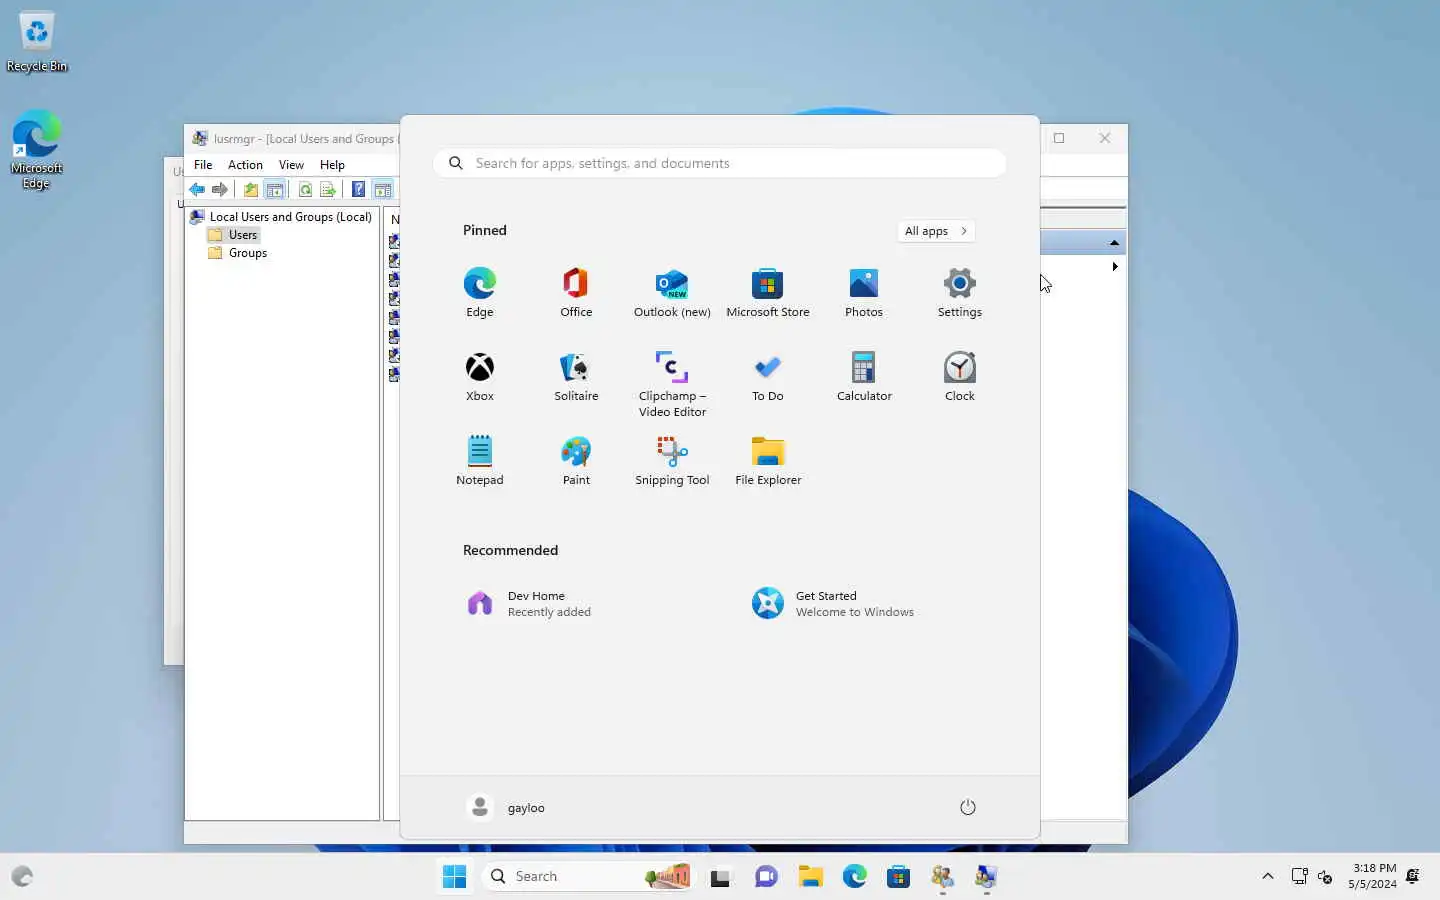Open File Explorer on the taskbar
The width and height of the screenshot is (1440, 900).
(810, 877)
